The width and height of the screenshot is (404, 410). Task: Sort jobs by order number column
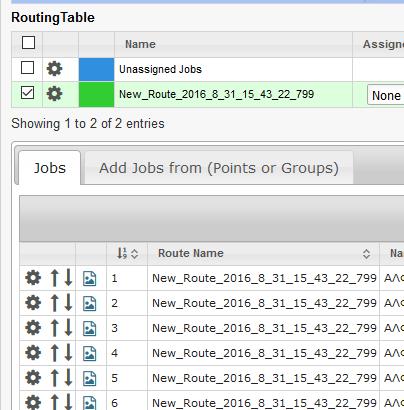127,254
